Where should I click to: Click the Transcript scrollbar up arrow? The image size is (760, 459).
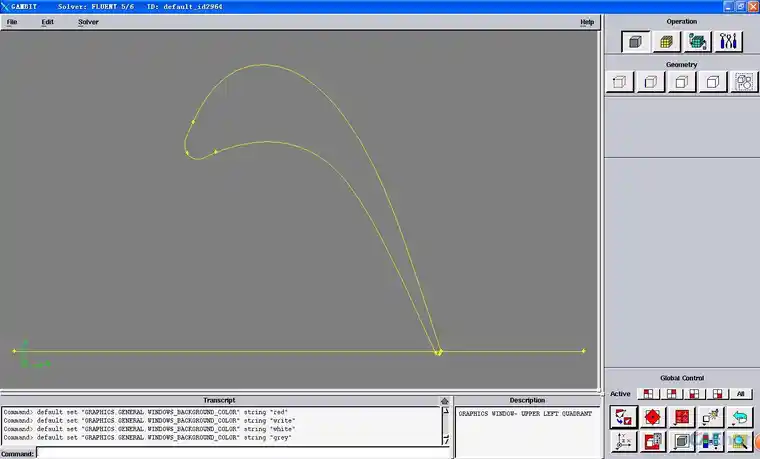446,411
